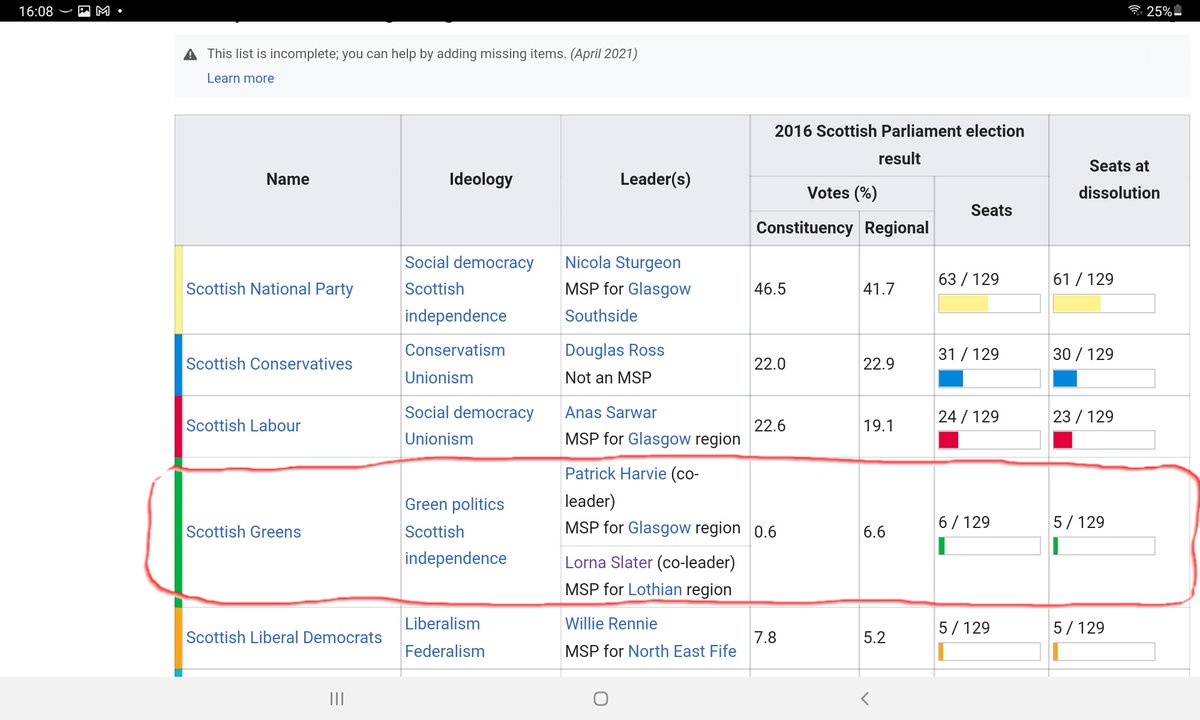The height and width of the screenshot is (720, 1200).
Task: Open the Federalism ideology link
Action: (445, 651)
